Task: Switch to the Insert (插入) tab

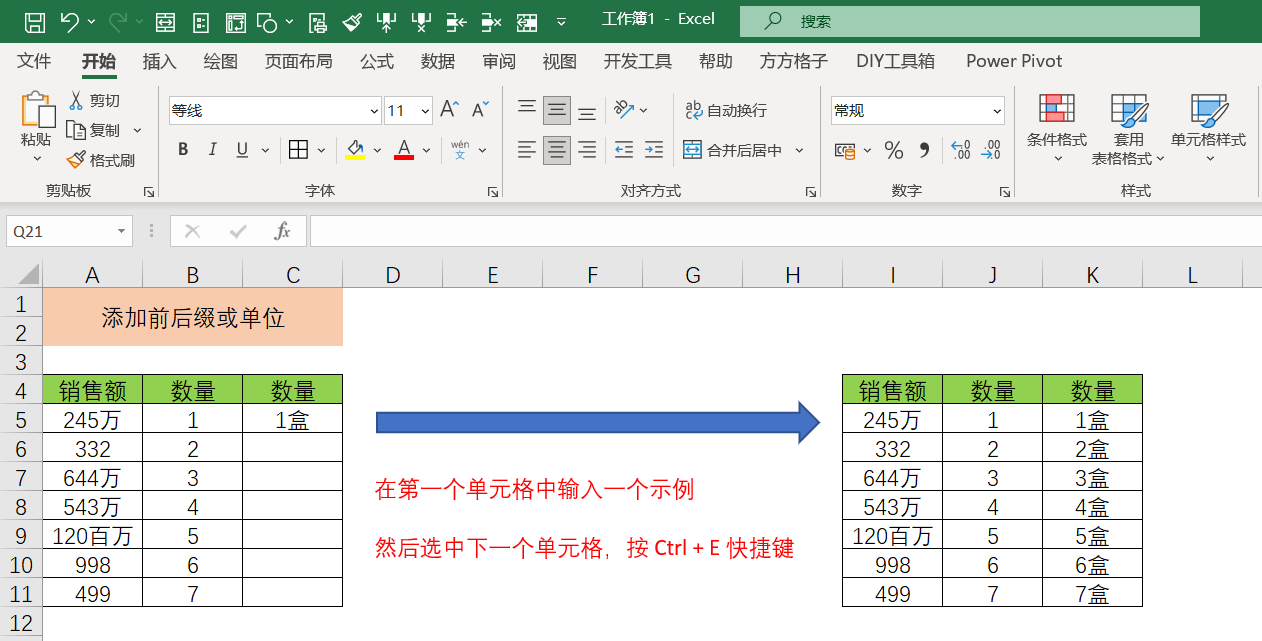Action: 159,61
